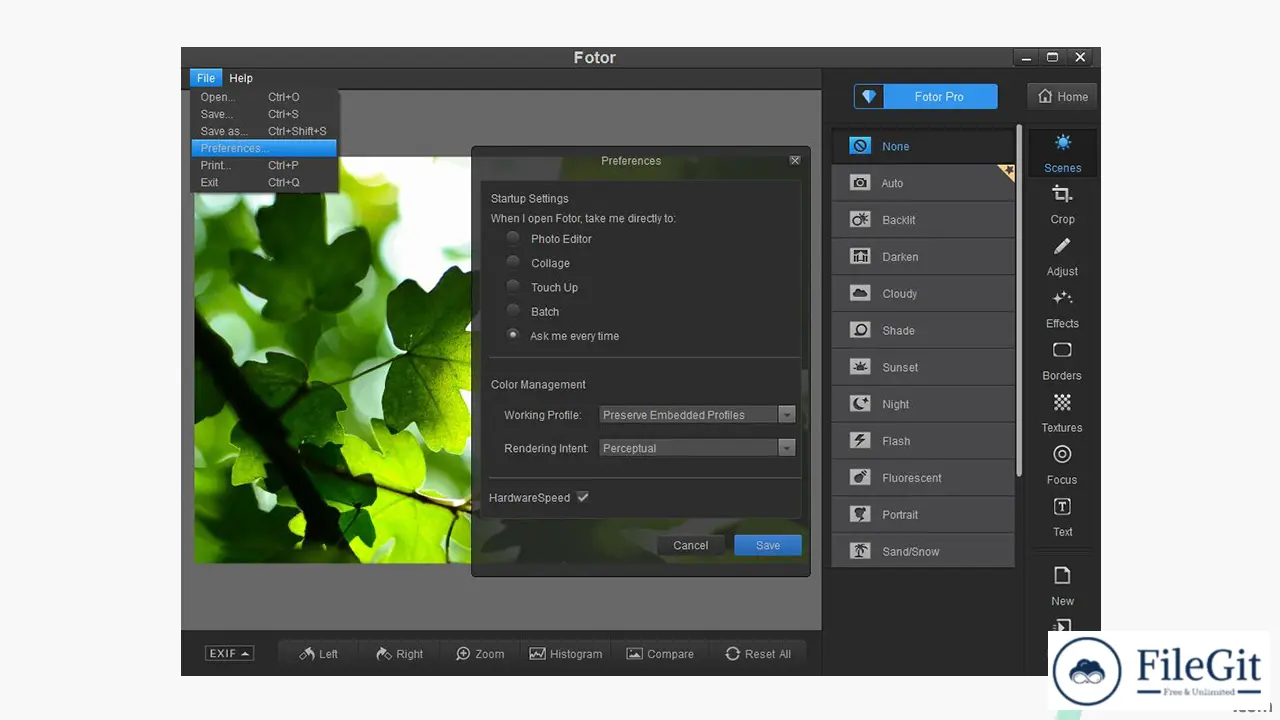Viewport: 1280px width, 720px height.
Task: Click the Fotor Pro button
Action: (926, 96)
